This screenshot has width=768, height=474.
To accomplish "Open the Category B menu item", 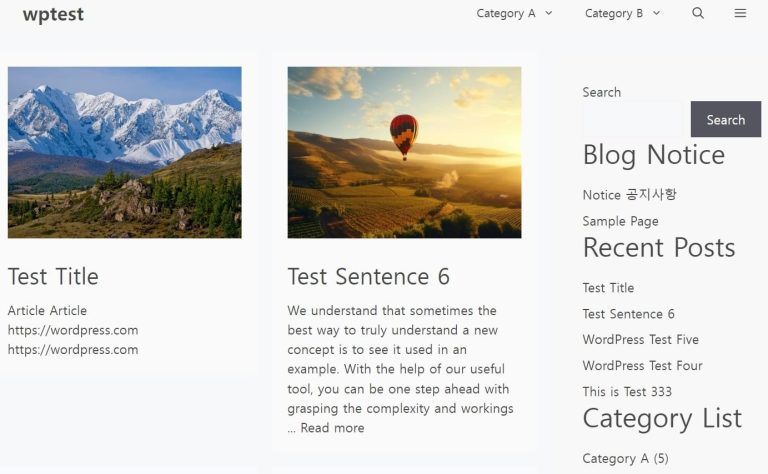I will [614, 13].
